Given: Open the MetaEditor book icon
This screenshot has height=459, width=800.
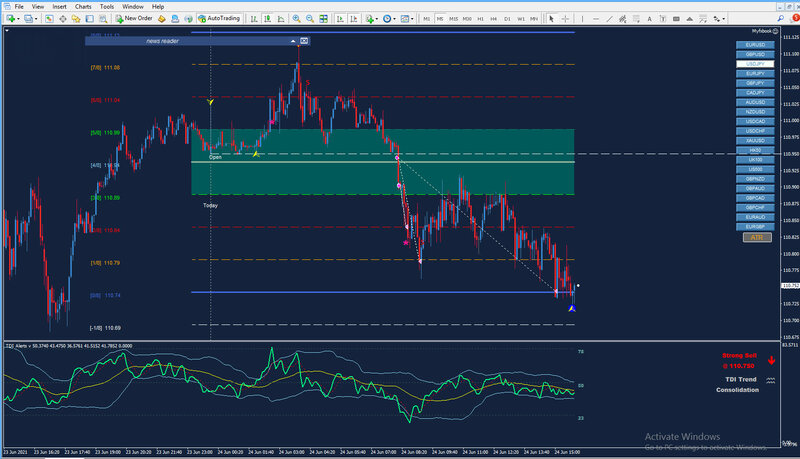Looking at the screenshot, I should 162,19.
